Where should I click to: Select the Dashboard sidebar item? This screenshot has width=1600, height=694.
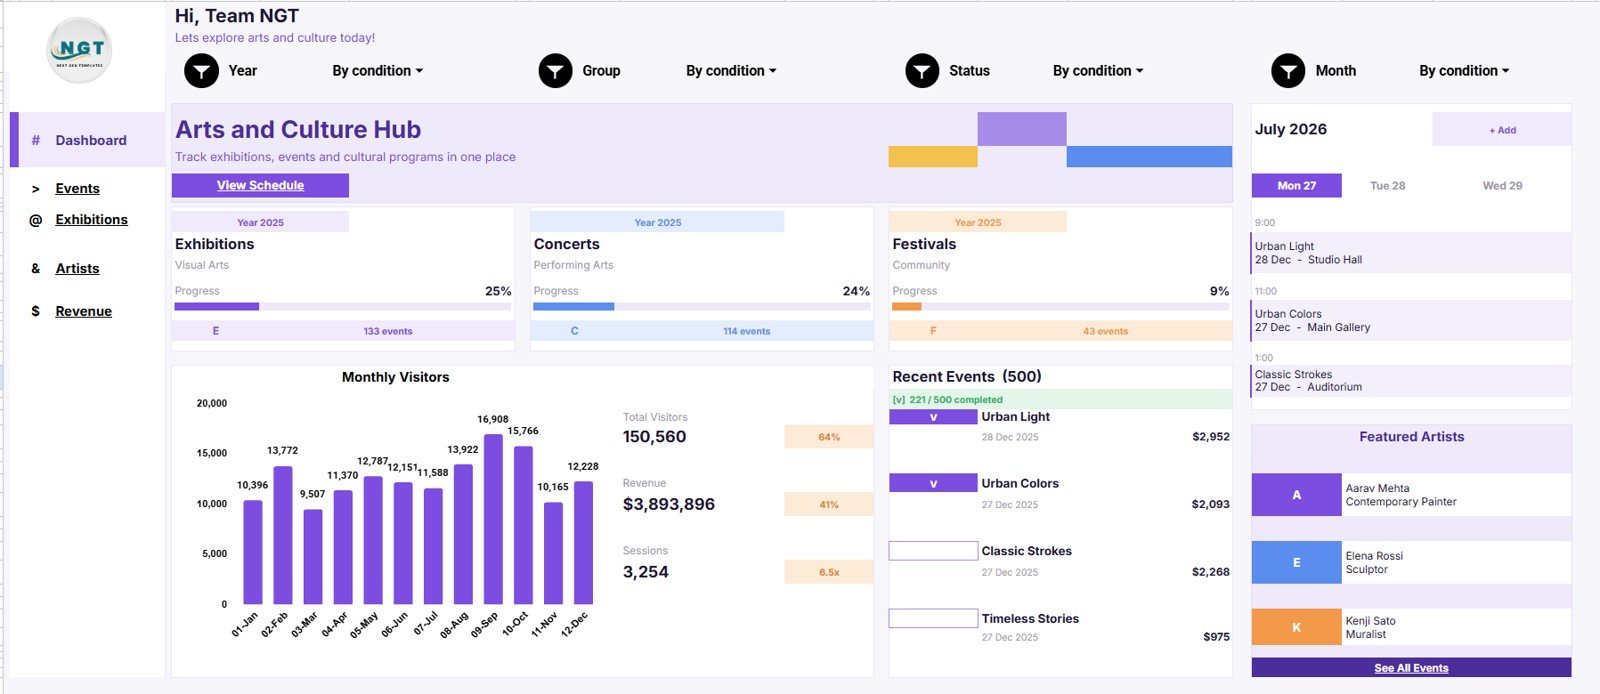tap(88, 140)
